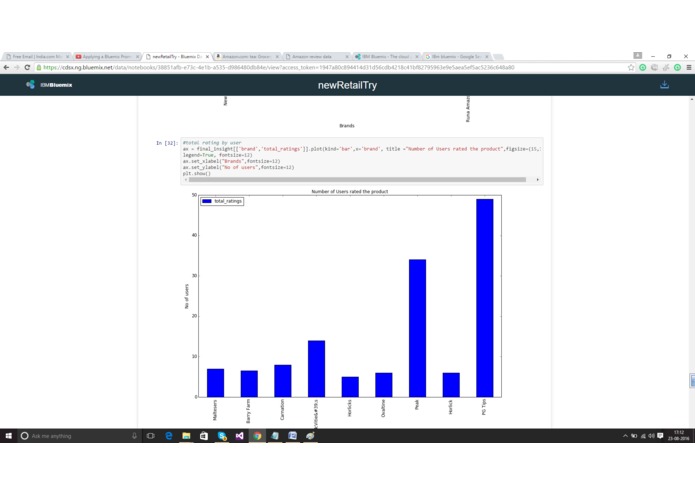The width and height of the screenshot is (695, 494).
Task: Open the Word icon on the taskbar
Action: pos(293,436)
